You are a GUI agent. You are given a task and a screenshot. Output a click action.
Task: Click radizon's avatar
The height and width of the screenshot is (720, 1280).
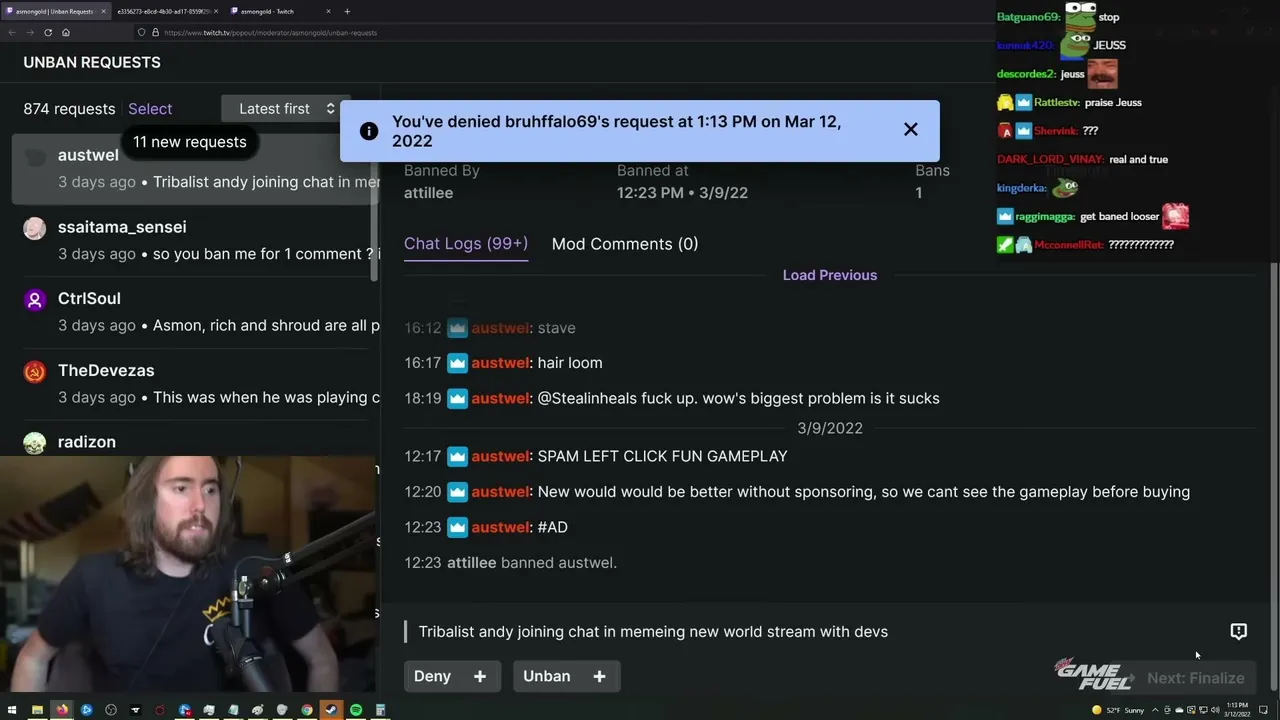pos(35,442)
